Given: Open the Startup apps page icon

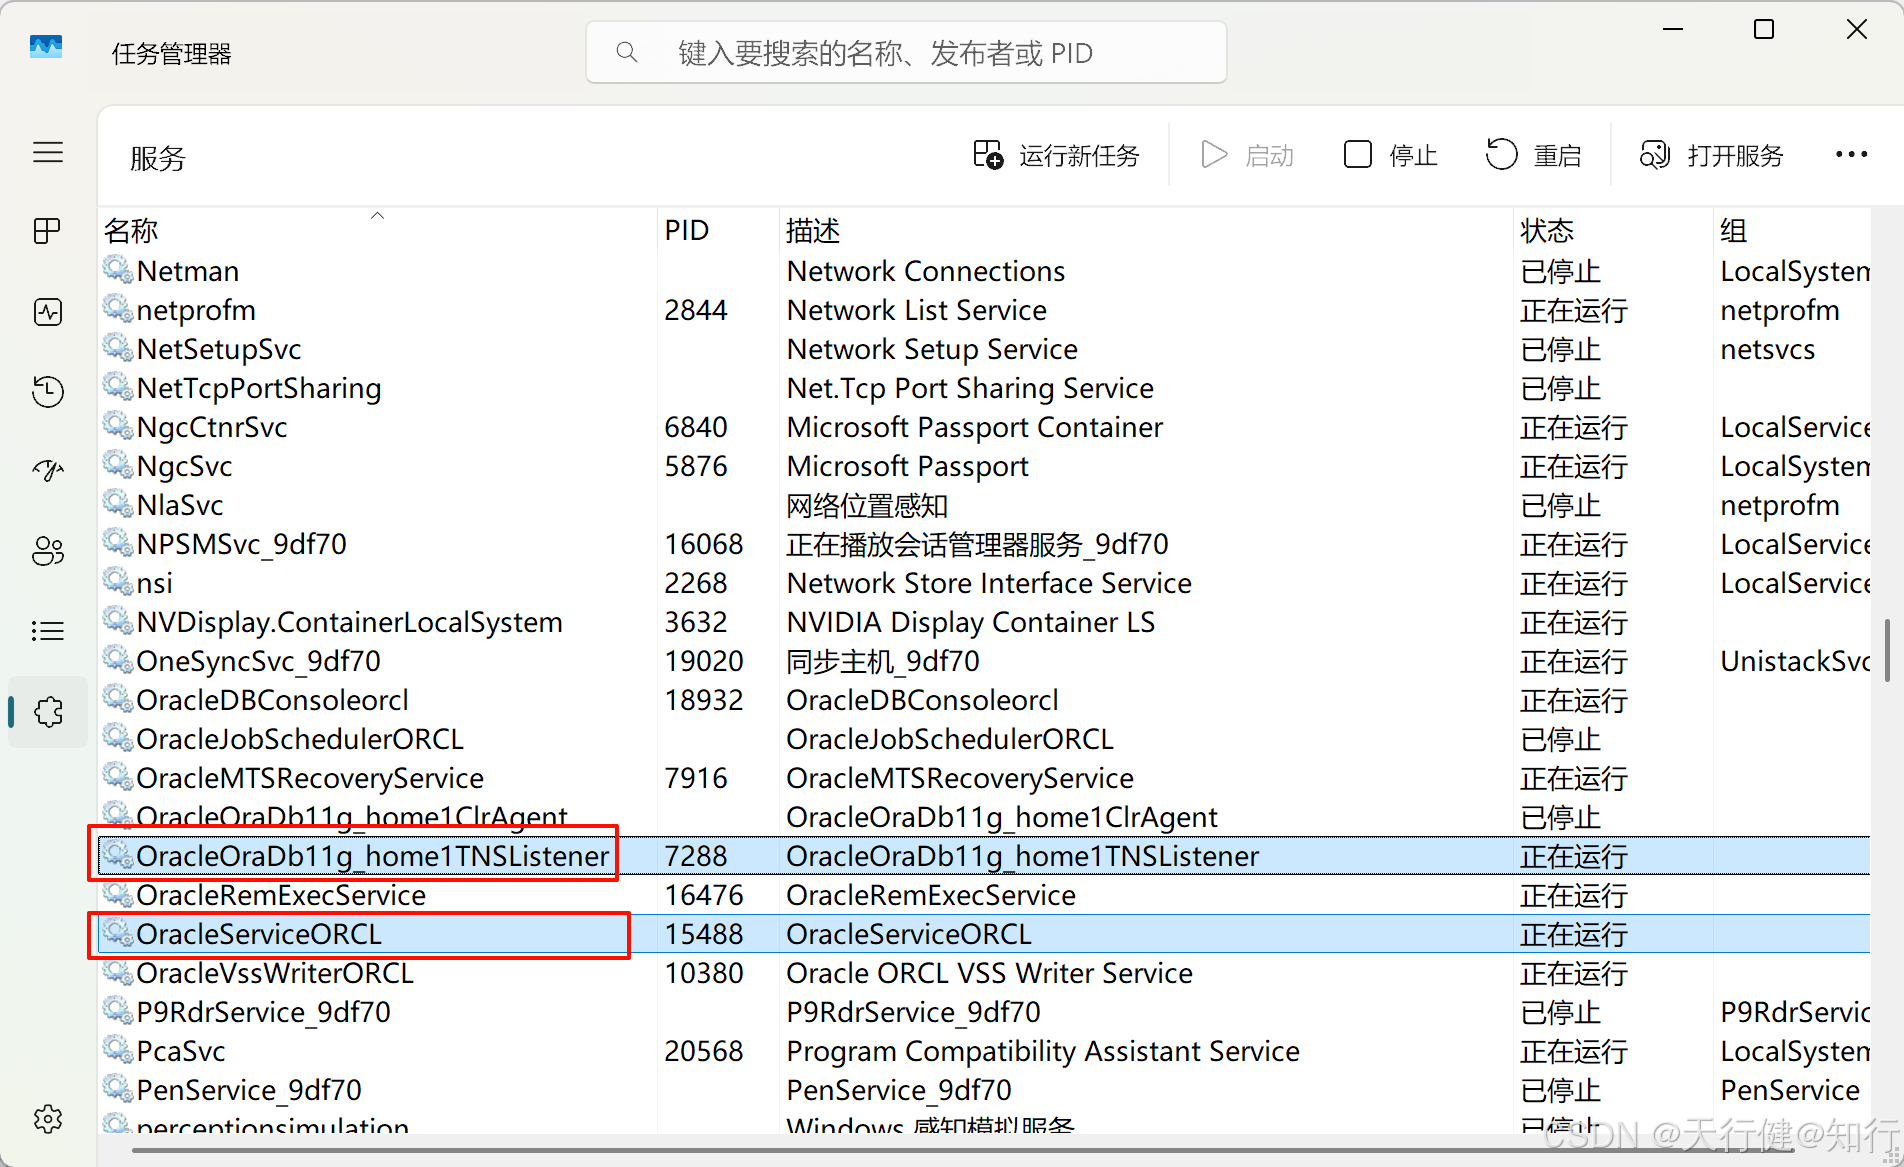Looking at the screenshot, I should (48, 470).
